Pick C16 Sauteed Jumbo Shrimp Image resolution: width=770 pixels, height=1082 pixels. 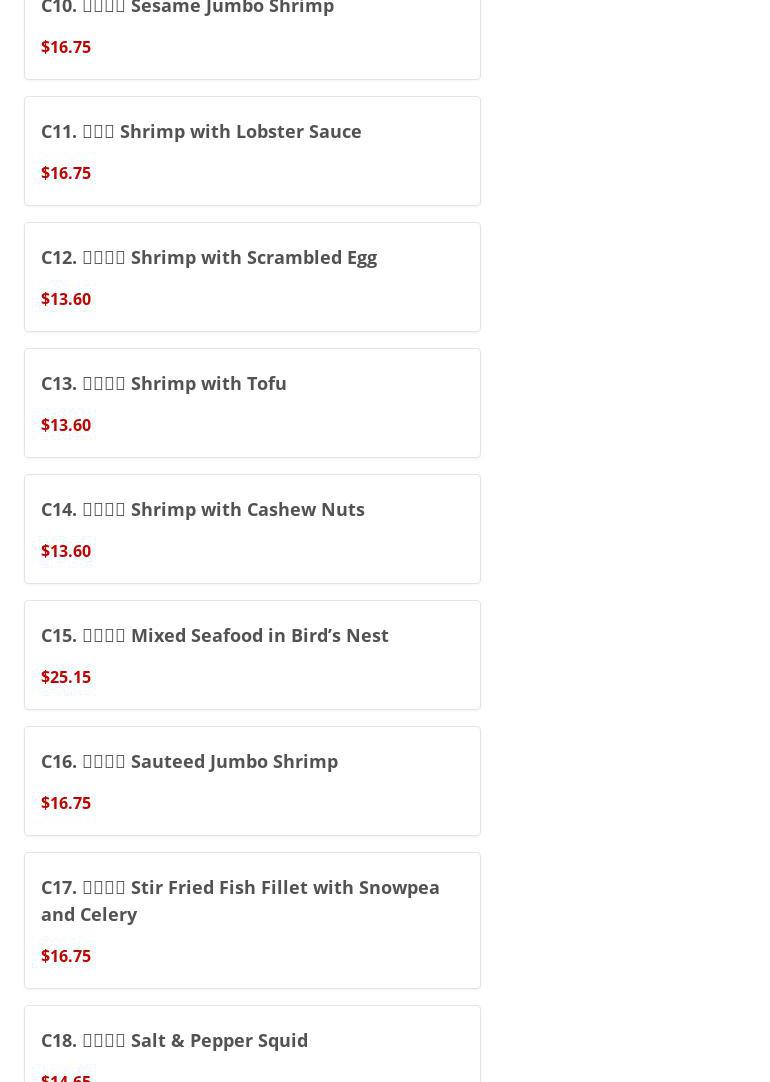(189, 761)
